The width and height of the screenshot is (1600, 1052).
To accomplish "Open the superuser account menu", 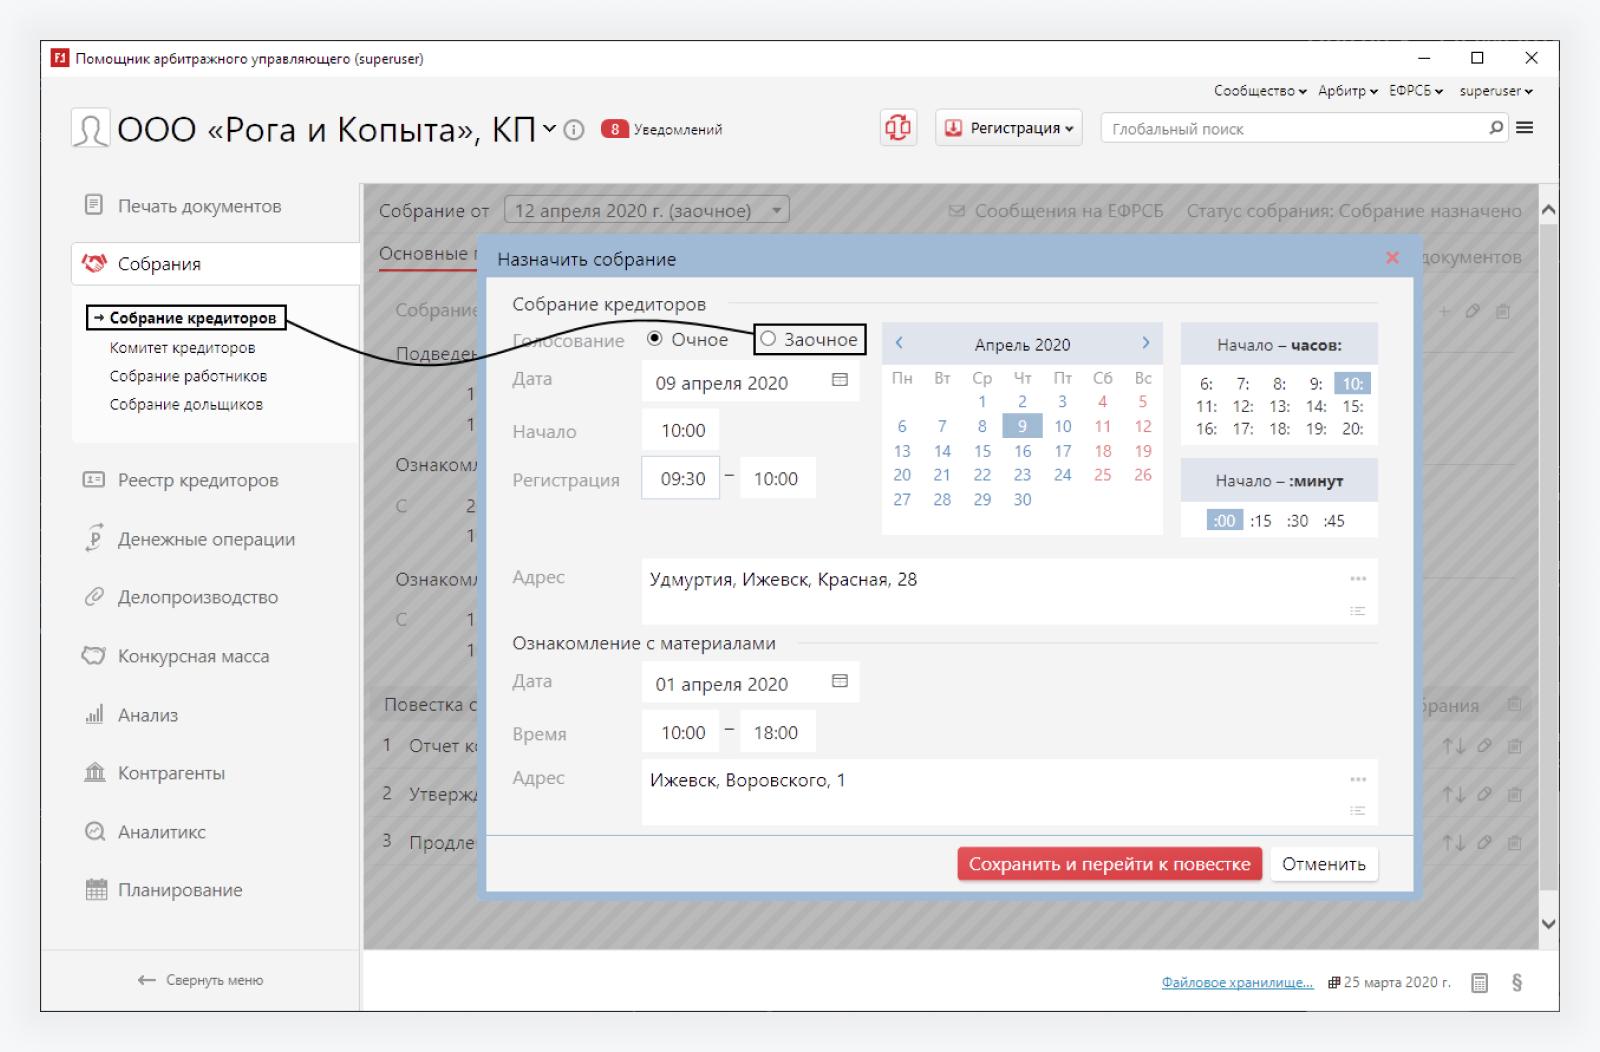I will point(1496,91).
